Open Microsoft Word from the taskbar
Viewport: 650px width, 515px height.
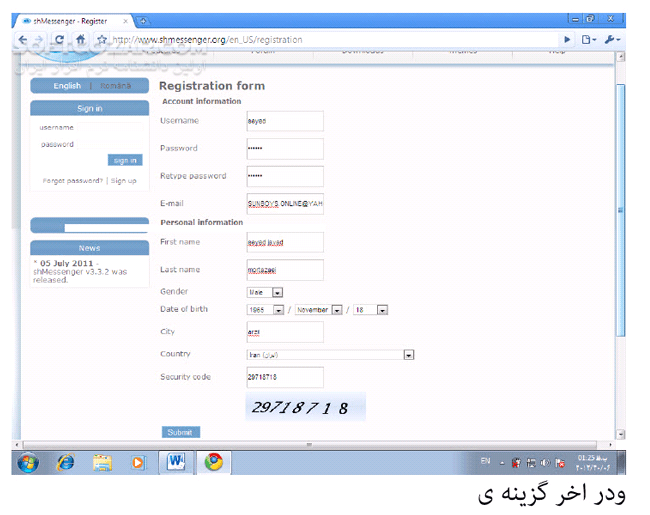(177, 462)
